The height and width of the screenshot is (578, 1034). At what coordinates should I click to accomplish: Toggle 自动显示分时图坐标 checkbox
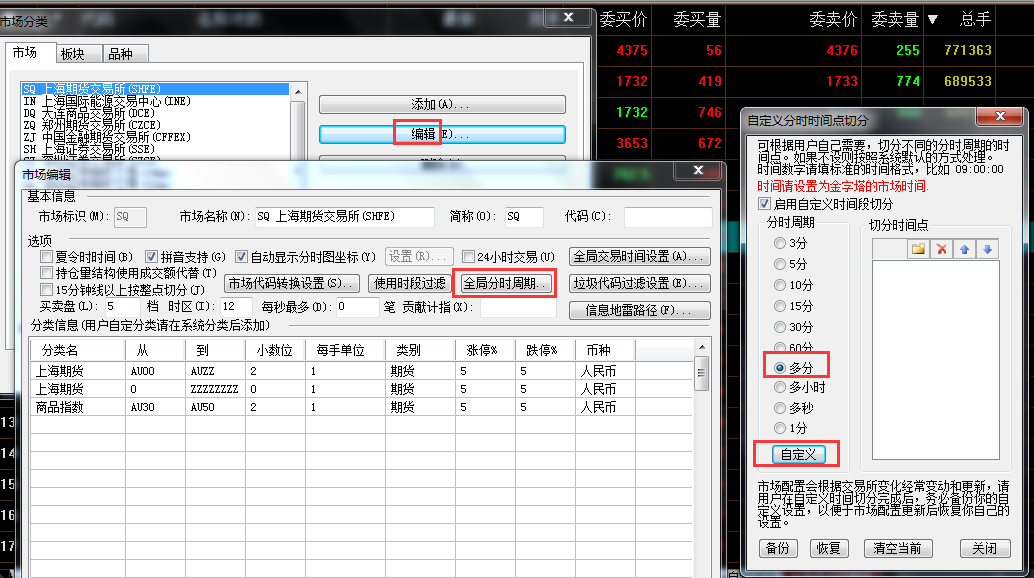241,257
